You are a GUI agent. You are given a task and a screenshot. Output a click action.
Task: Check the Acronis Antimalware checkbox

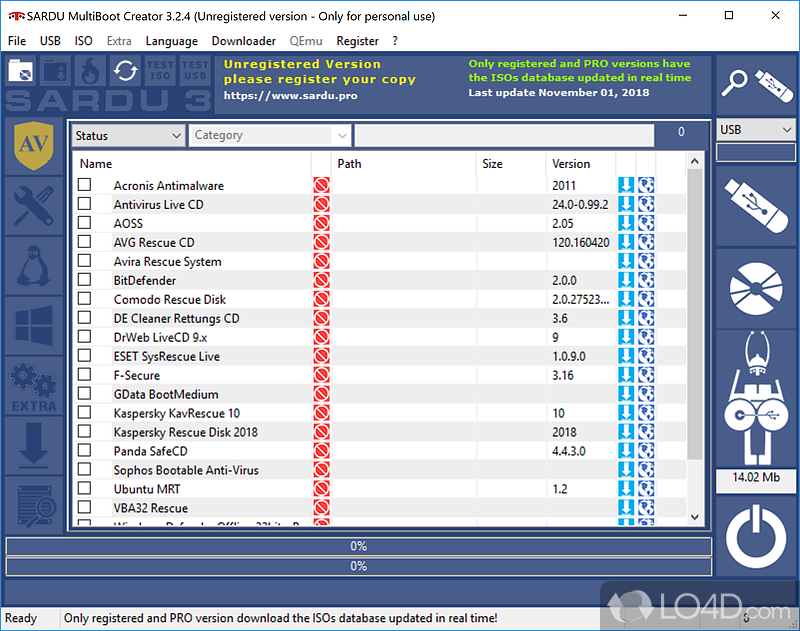(85, 185)
